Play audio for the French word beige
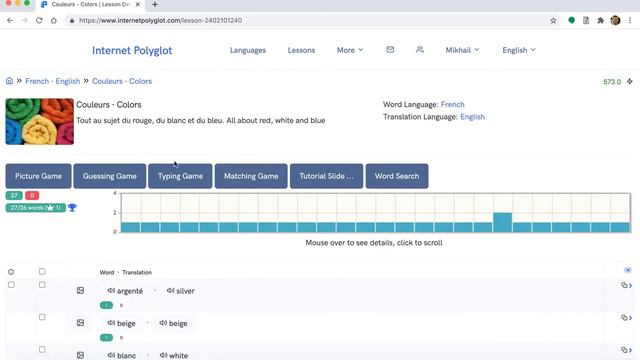640x360 pixels. coord(111,323)
